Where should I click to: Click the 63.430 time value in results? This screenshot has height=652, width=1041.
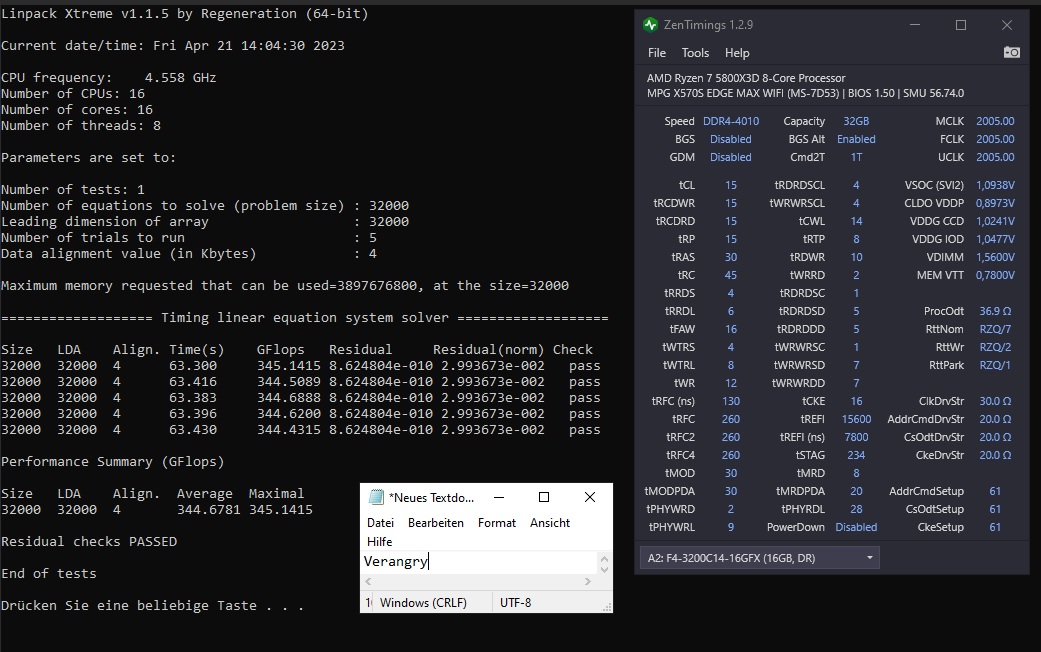point(193,430)
